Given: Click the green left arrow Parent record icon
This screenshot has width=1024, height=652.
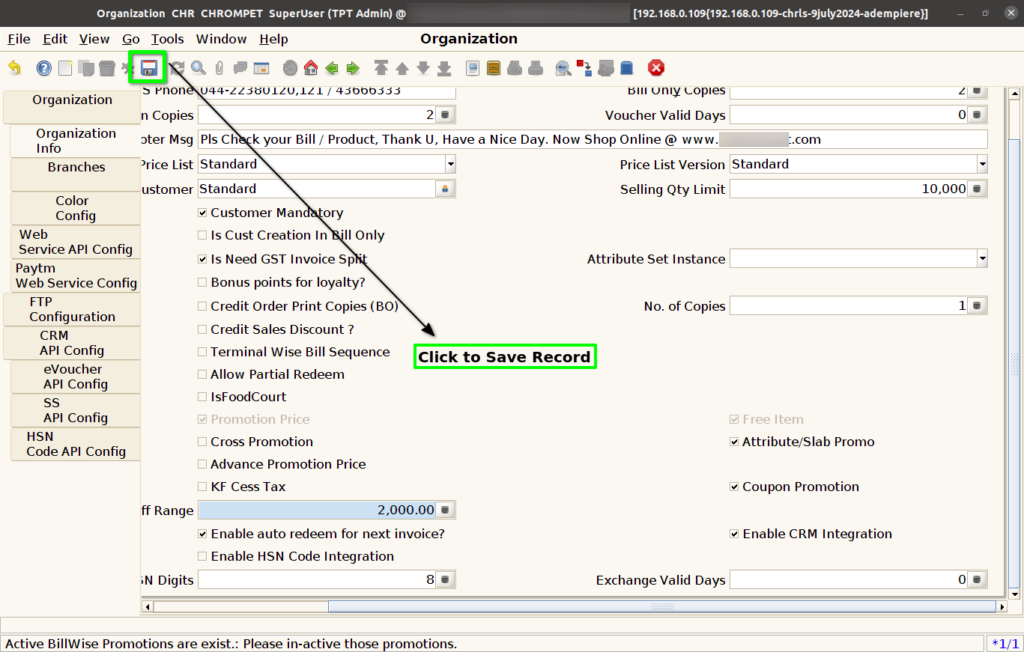Looking at the screenshot, I should (x=332, y=68).
